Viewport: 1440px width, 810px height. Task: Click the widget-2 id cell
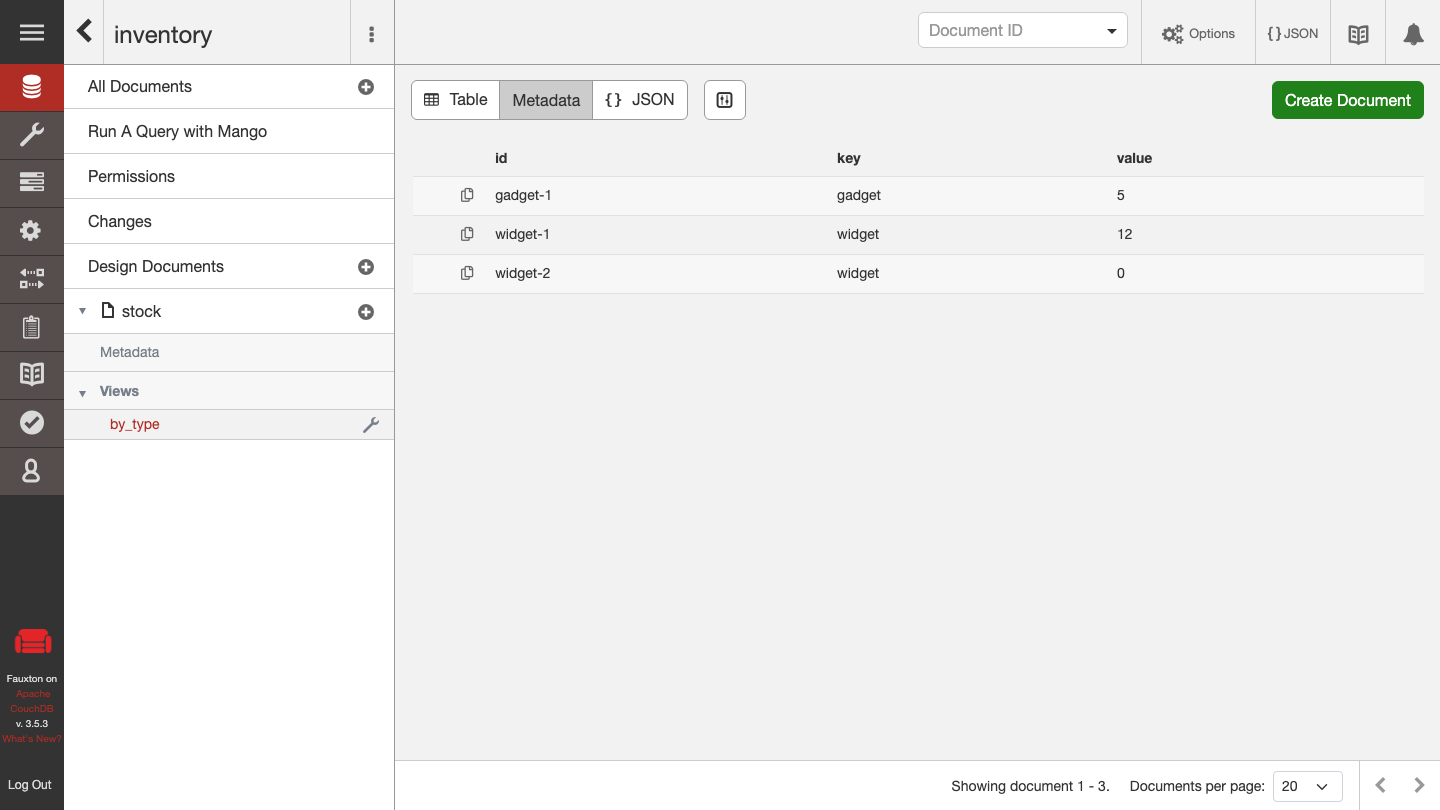click(x=522, y=273)
